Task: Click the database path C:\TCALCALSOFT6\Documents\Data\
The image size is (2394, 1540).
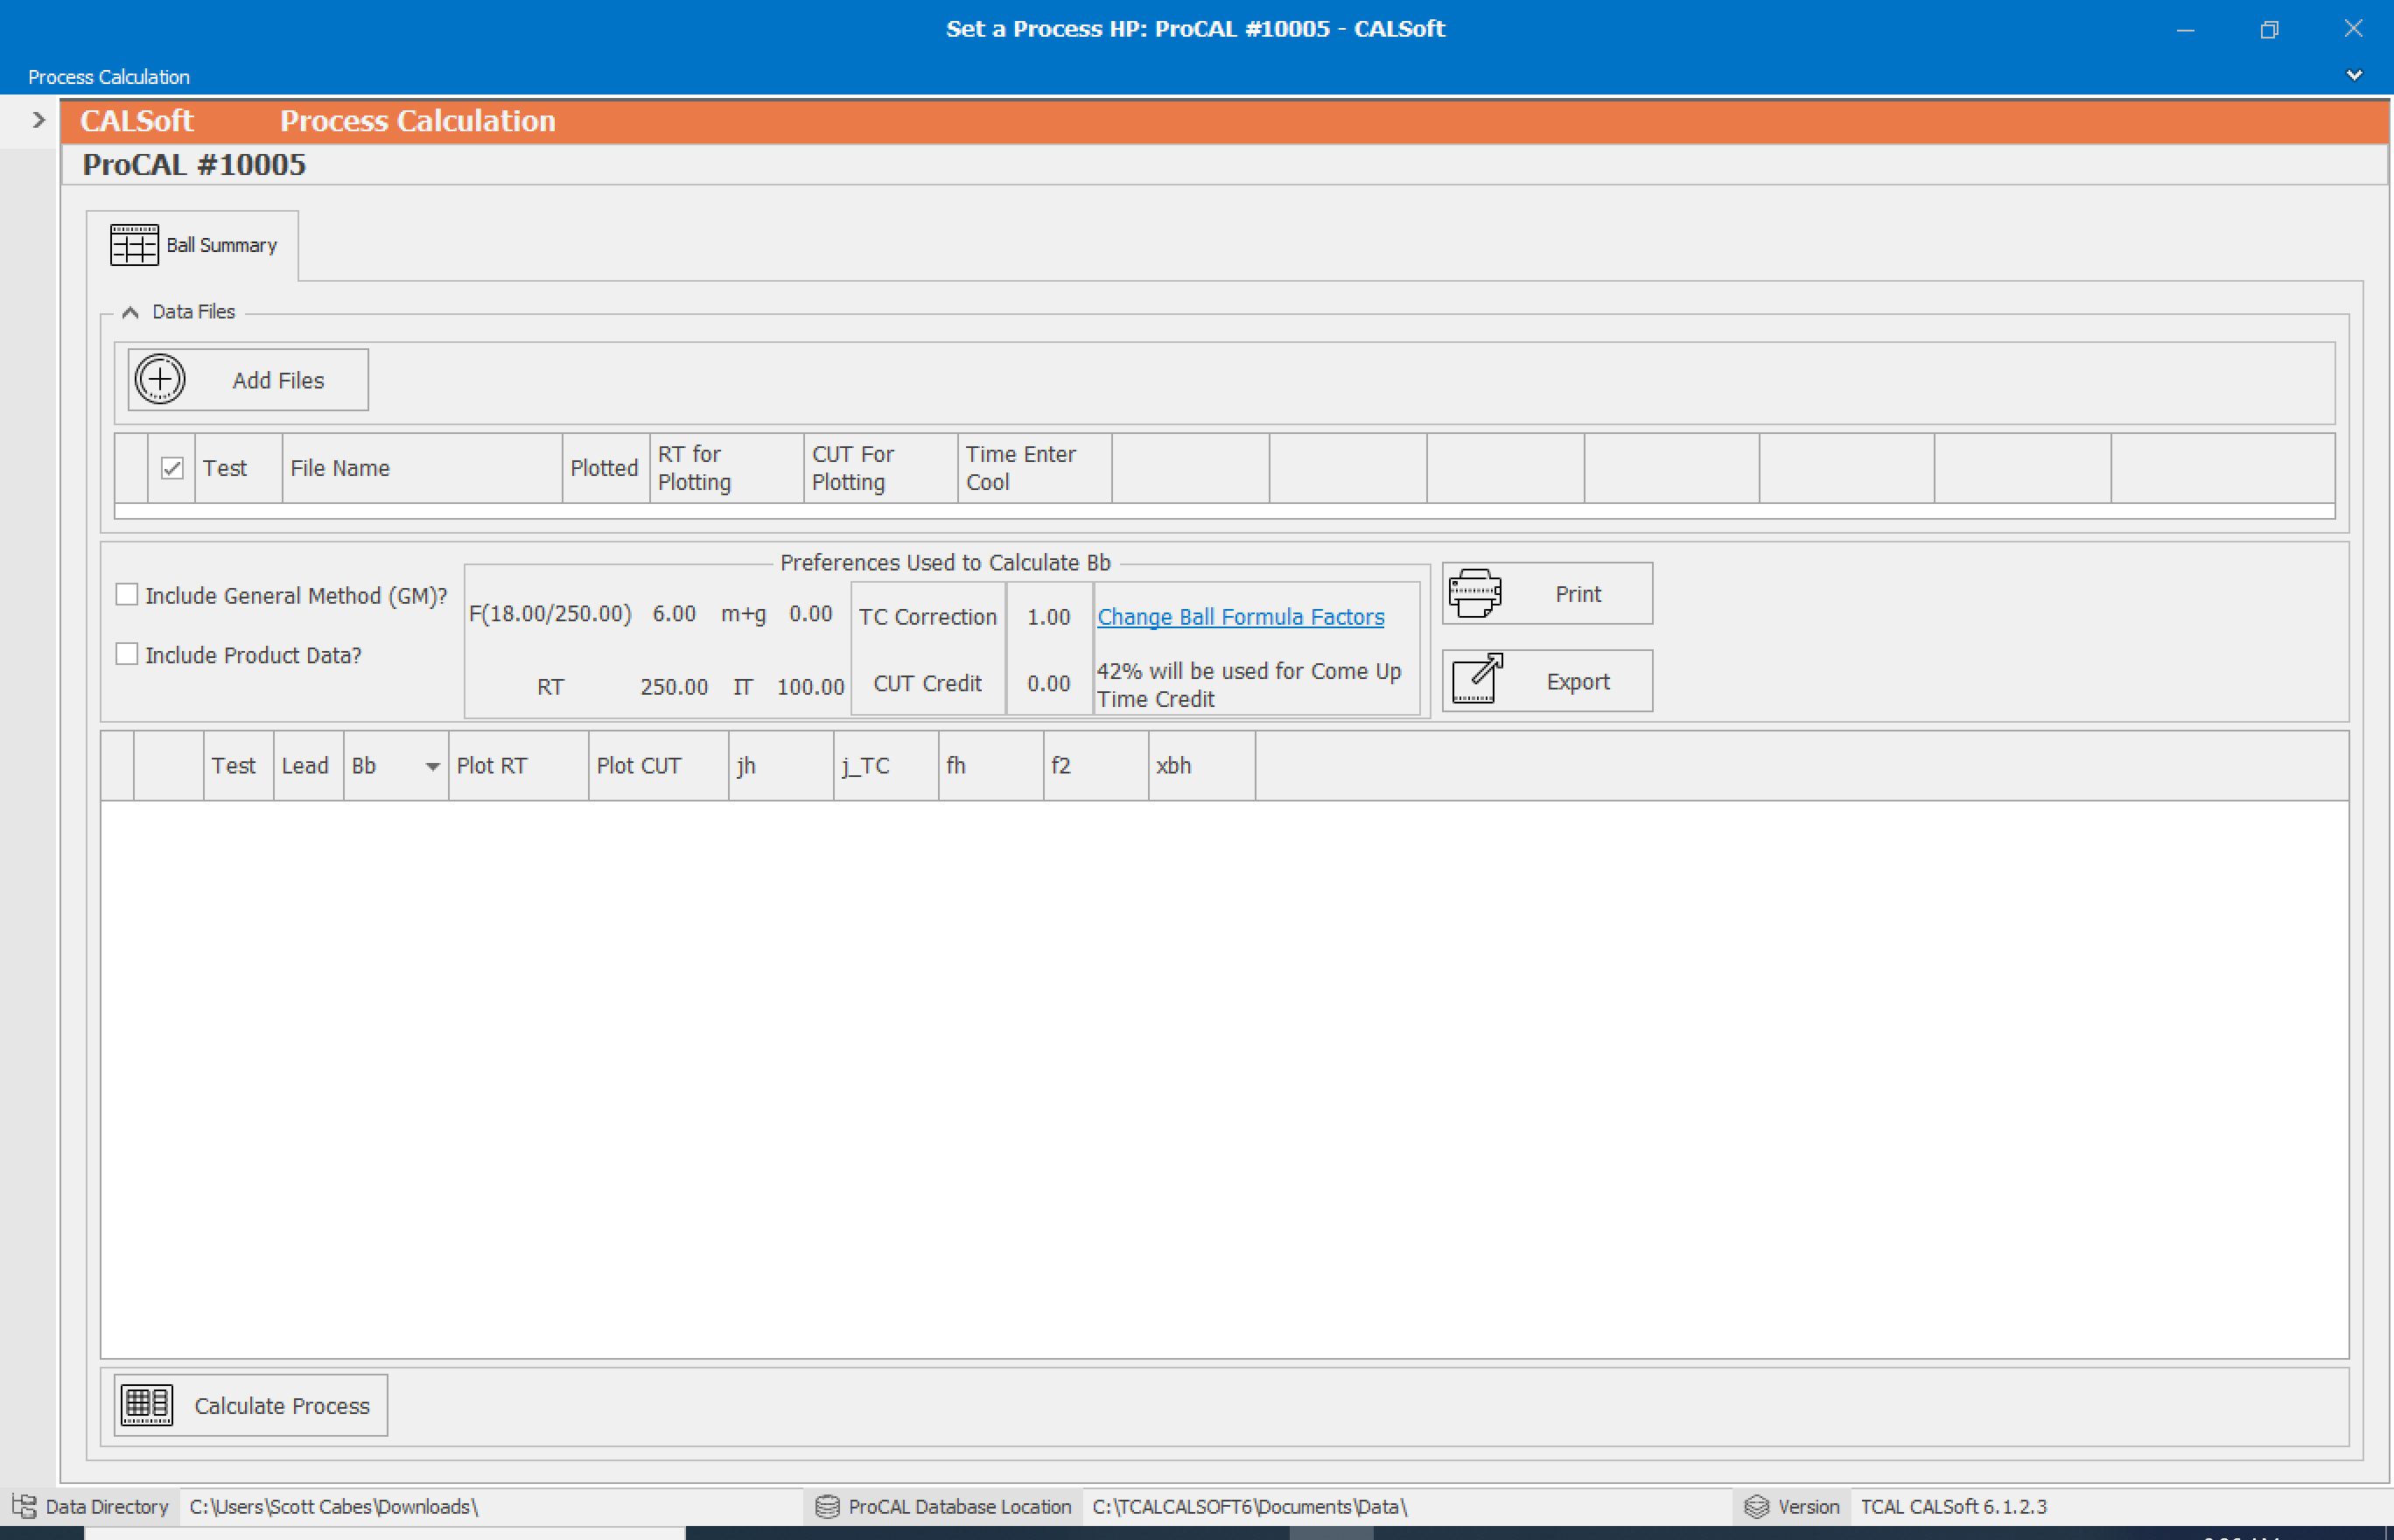Action: click(x=1250, y=1507)
